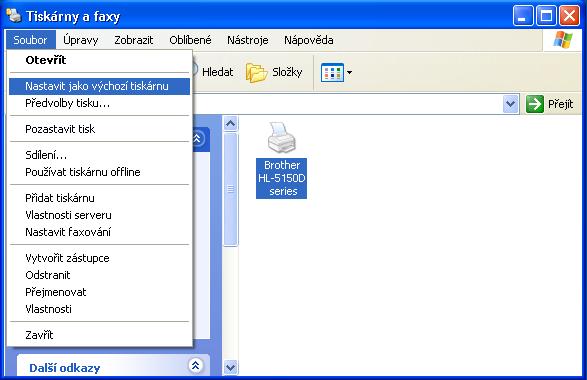Screen dimensions: 587x380
Task: Select Odstranit from the menu
Action: point(99,275)
